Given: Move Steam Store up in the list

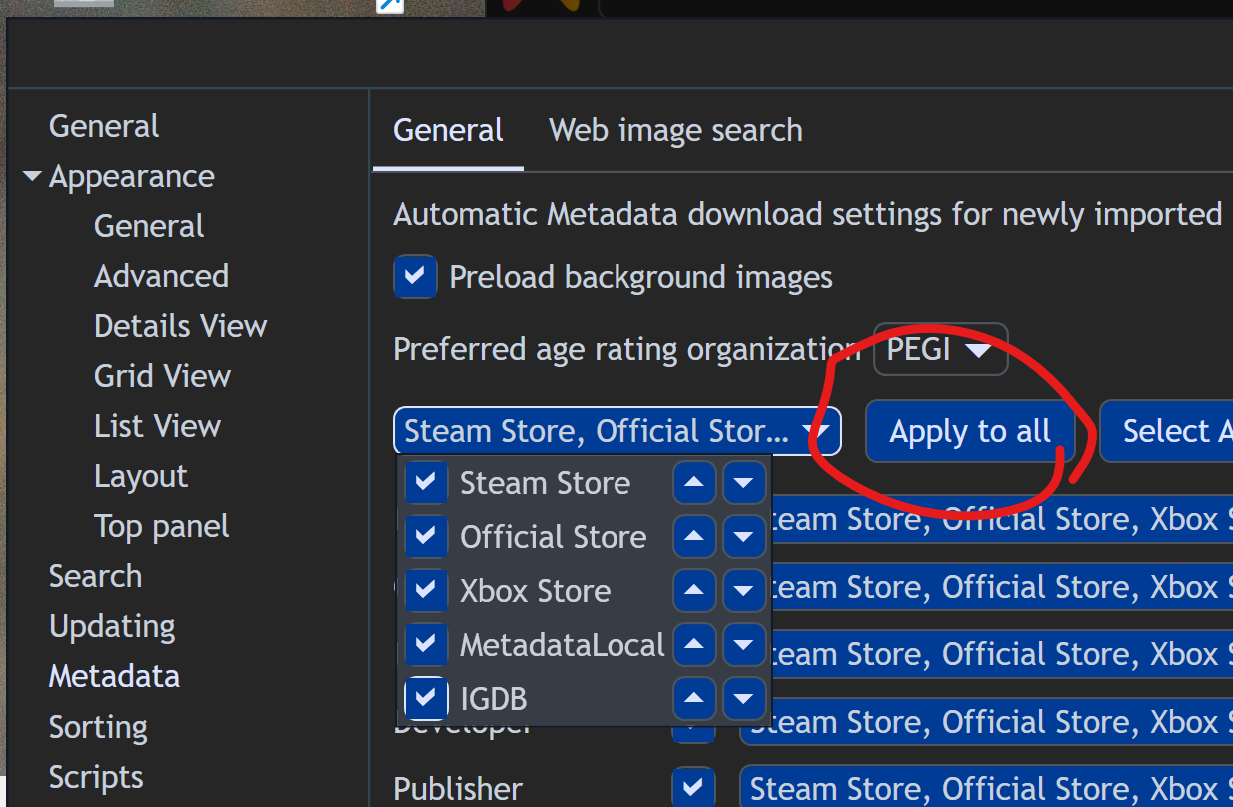Looking at the screenshot, I should coord(695,483).
